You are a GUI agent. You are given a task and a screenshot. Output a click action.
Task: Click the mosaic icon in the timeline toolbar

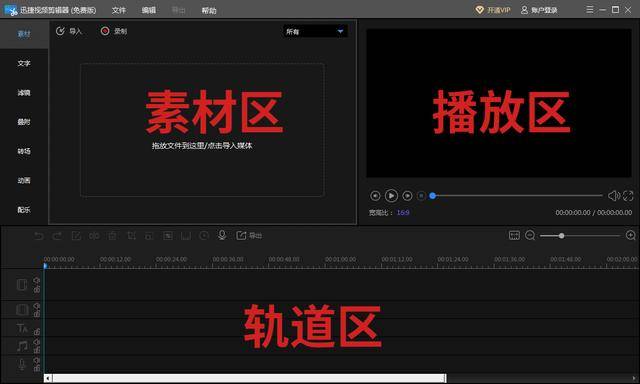point(168,236)
